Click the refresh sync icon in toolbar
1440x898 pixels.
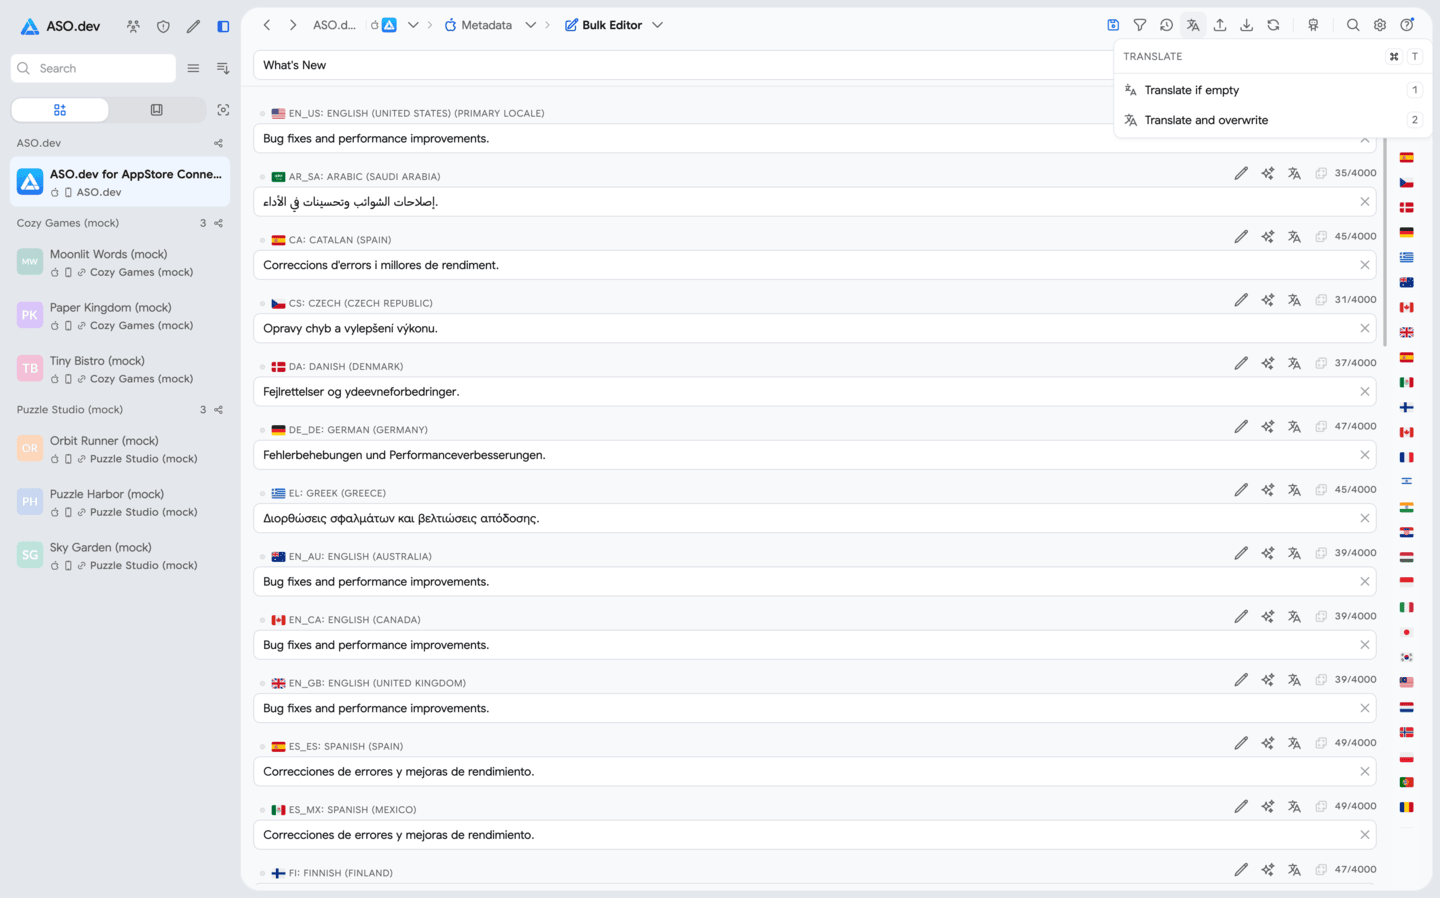tap(1273, 25)
